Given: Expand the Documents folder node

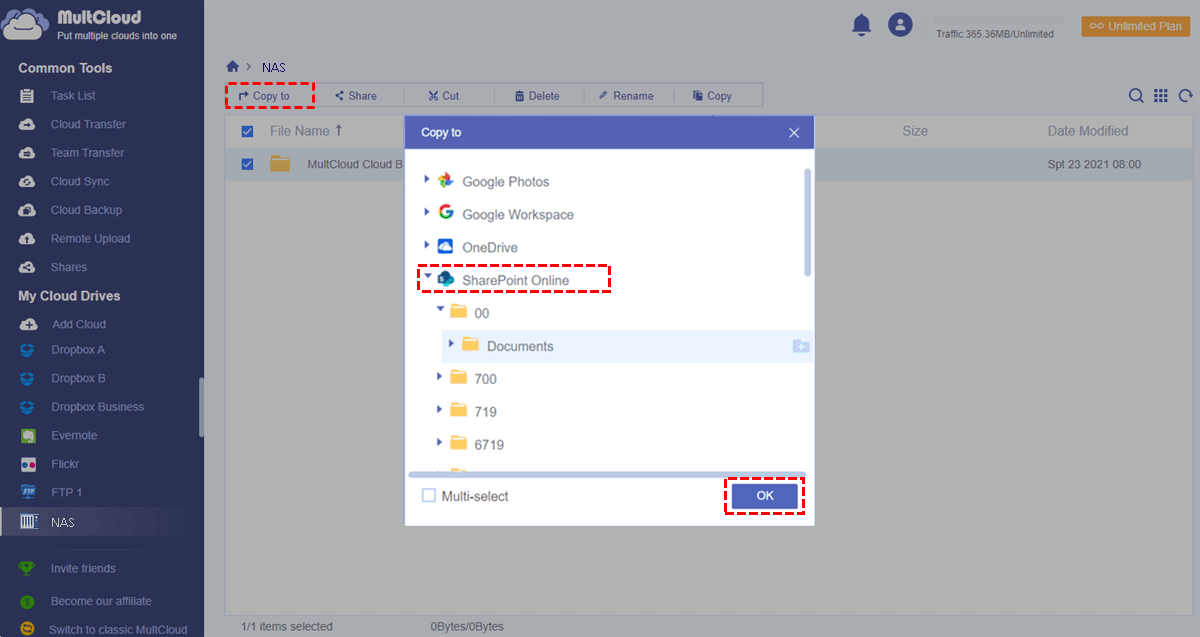Looking at the screenshot, I should [451, 344].
